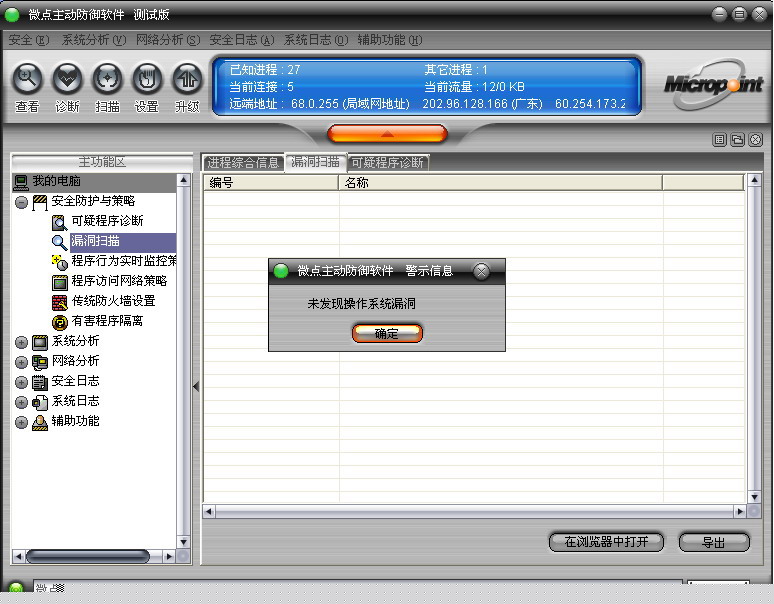The width and height of the screenshot is (774, 604).
Task: Click the sidebar horizontal scrollbar thumb
Action: click(x=88, y=556)
